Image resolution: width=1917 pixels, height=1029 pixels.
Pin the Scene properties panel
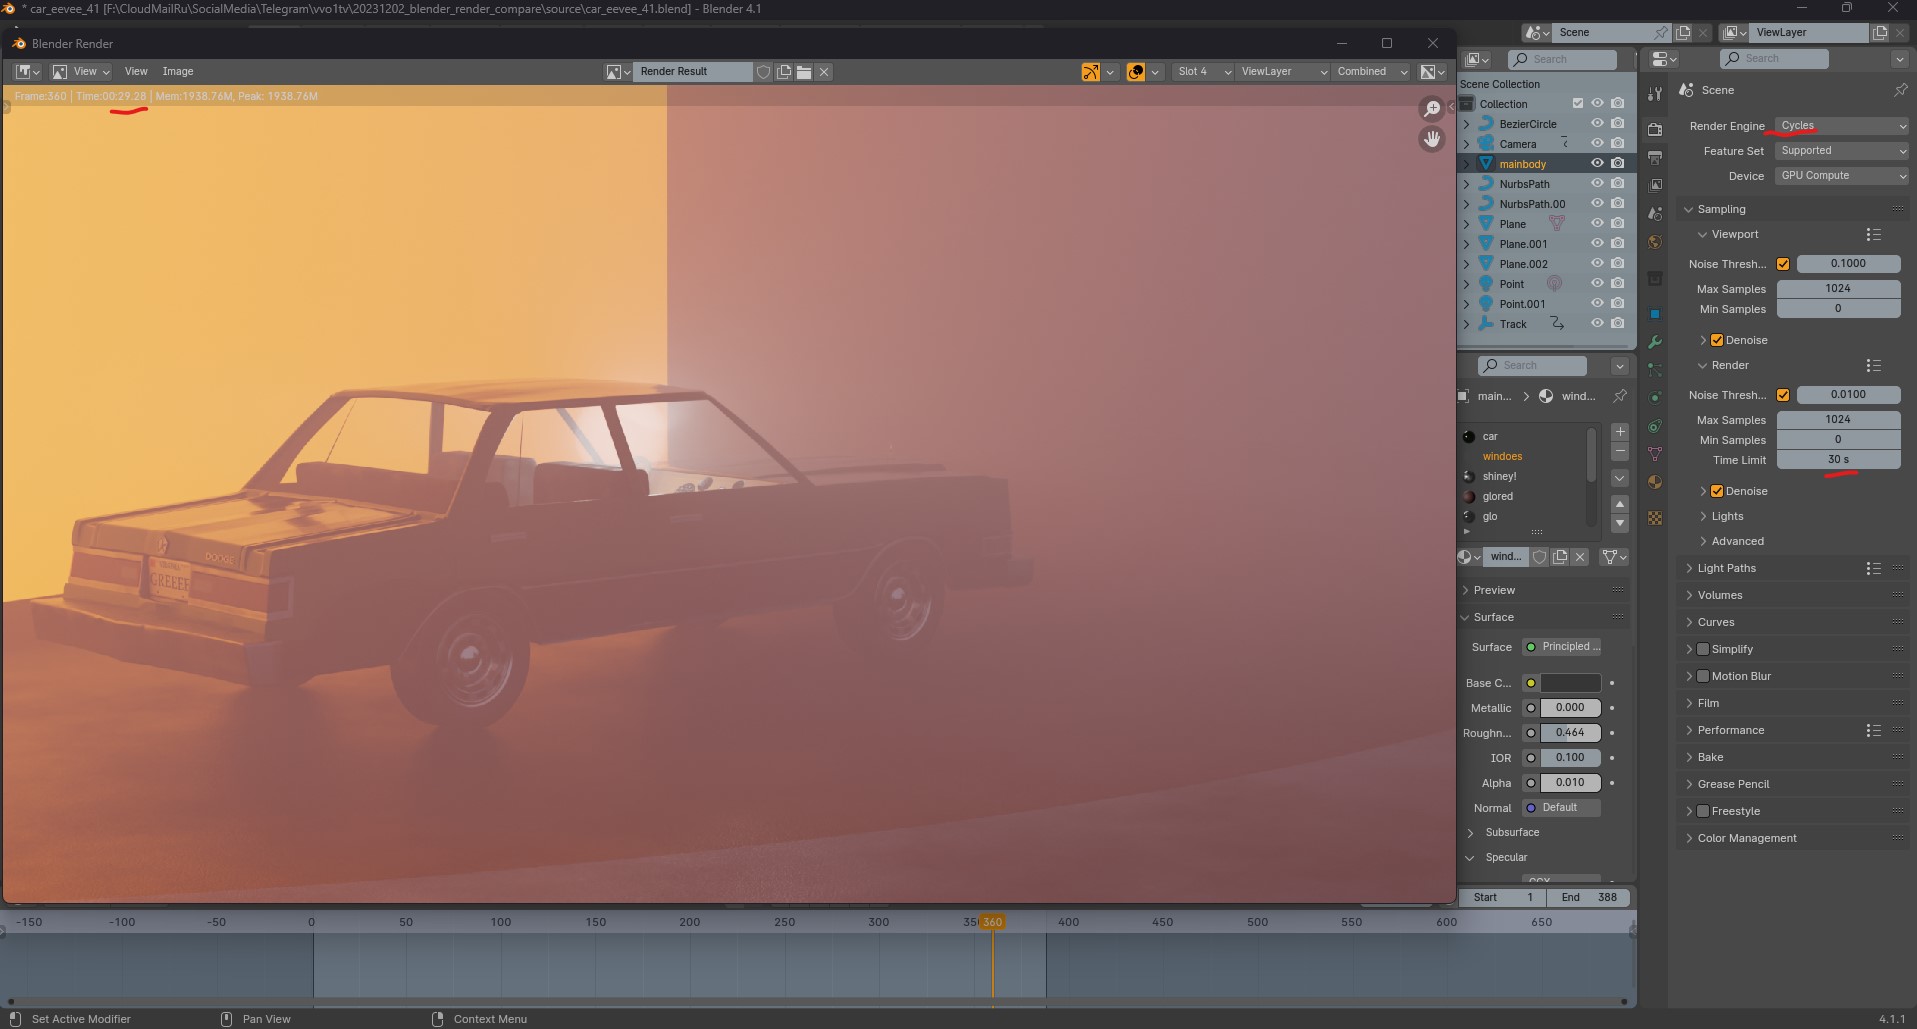(1900, 90)
